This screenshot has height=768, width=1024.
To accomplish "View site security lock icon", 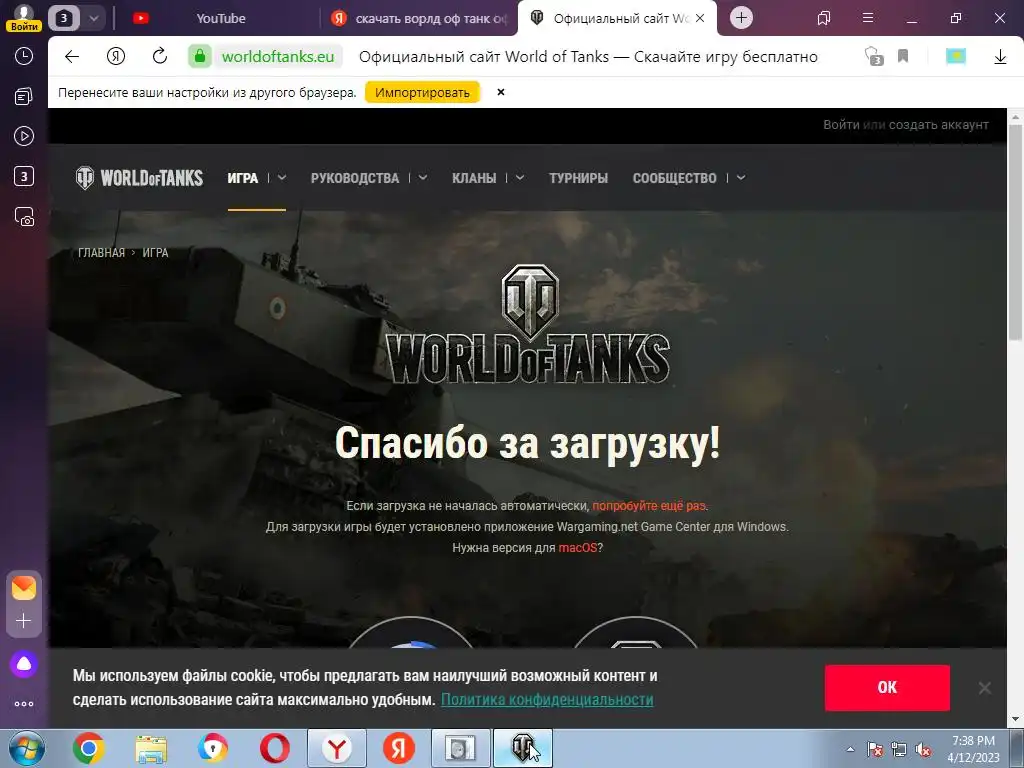I will click(200, 57).
